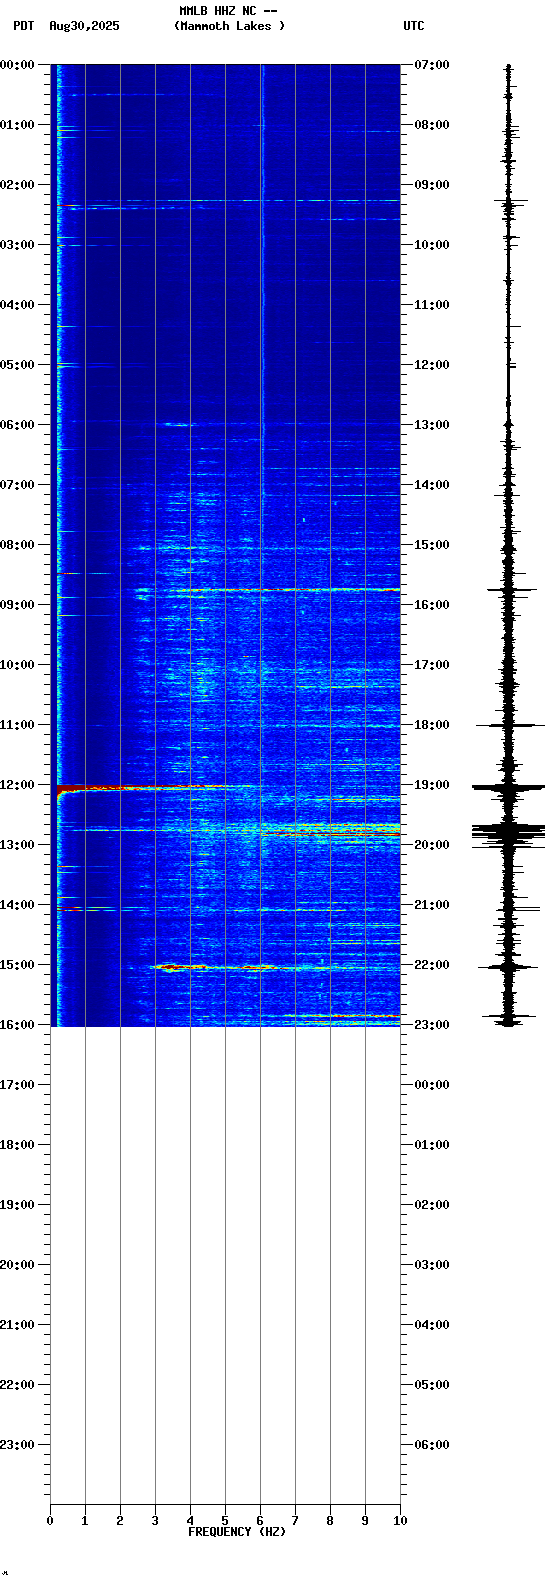This screenshot has height=1584, width=552.
Task: Click the PDT '04:00' time label
Action: coord(18,305)
